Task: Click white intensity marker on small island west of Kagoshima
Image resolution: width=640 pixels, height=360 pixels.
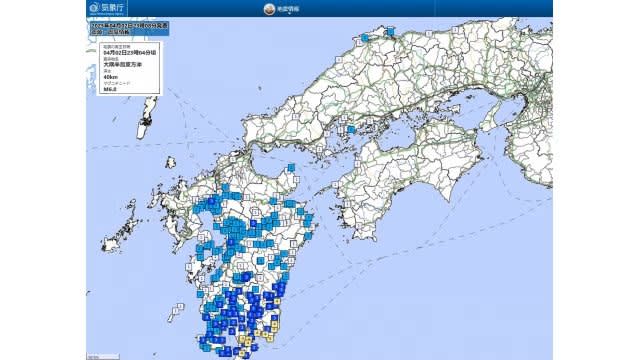Action: click(180, 307)
